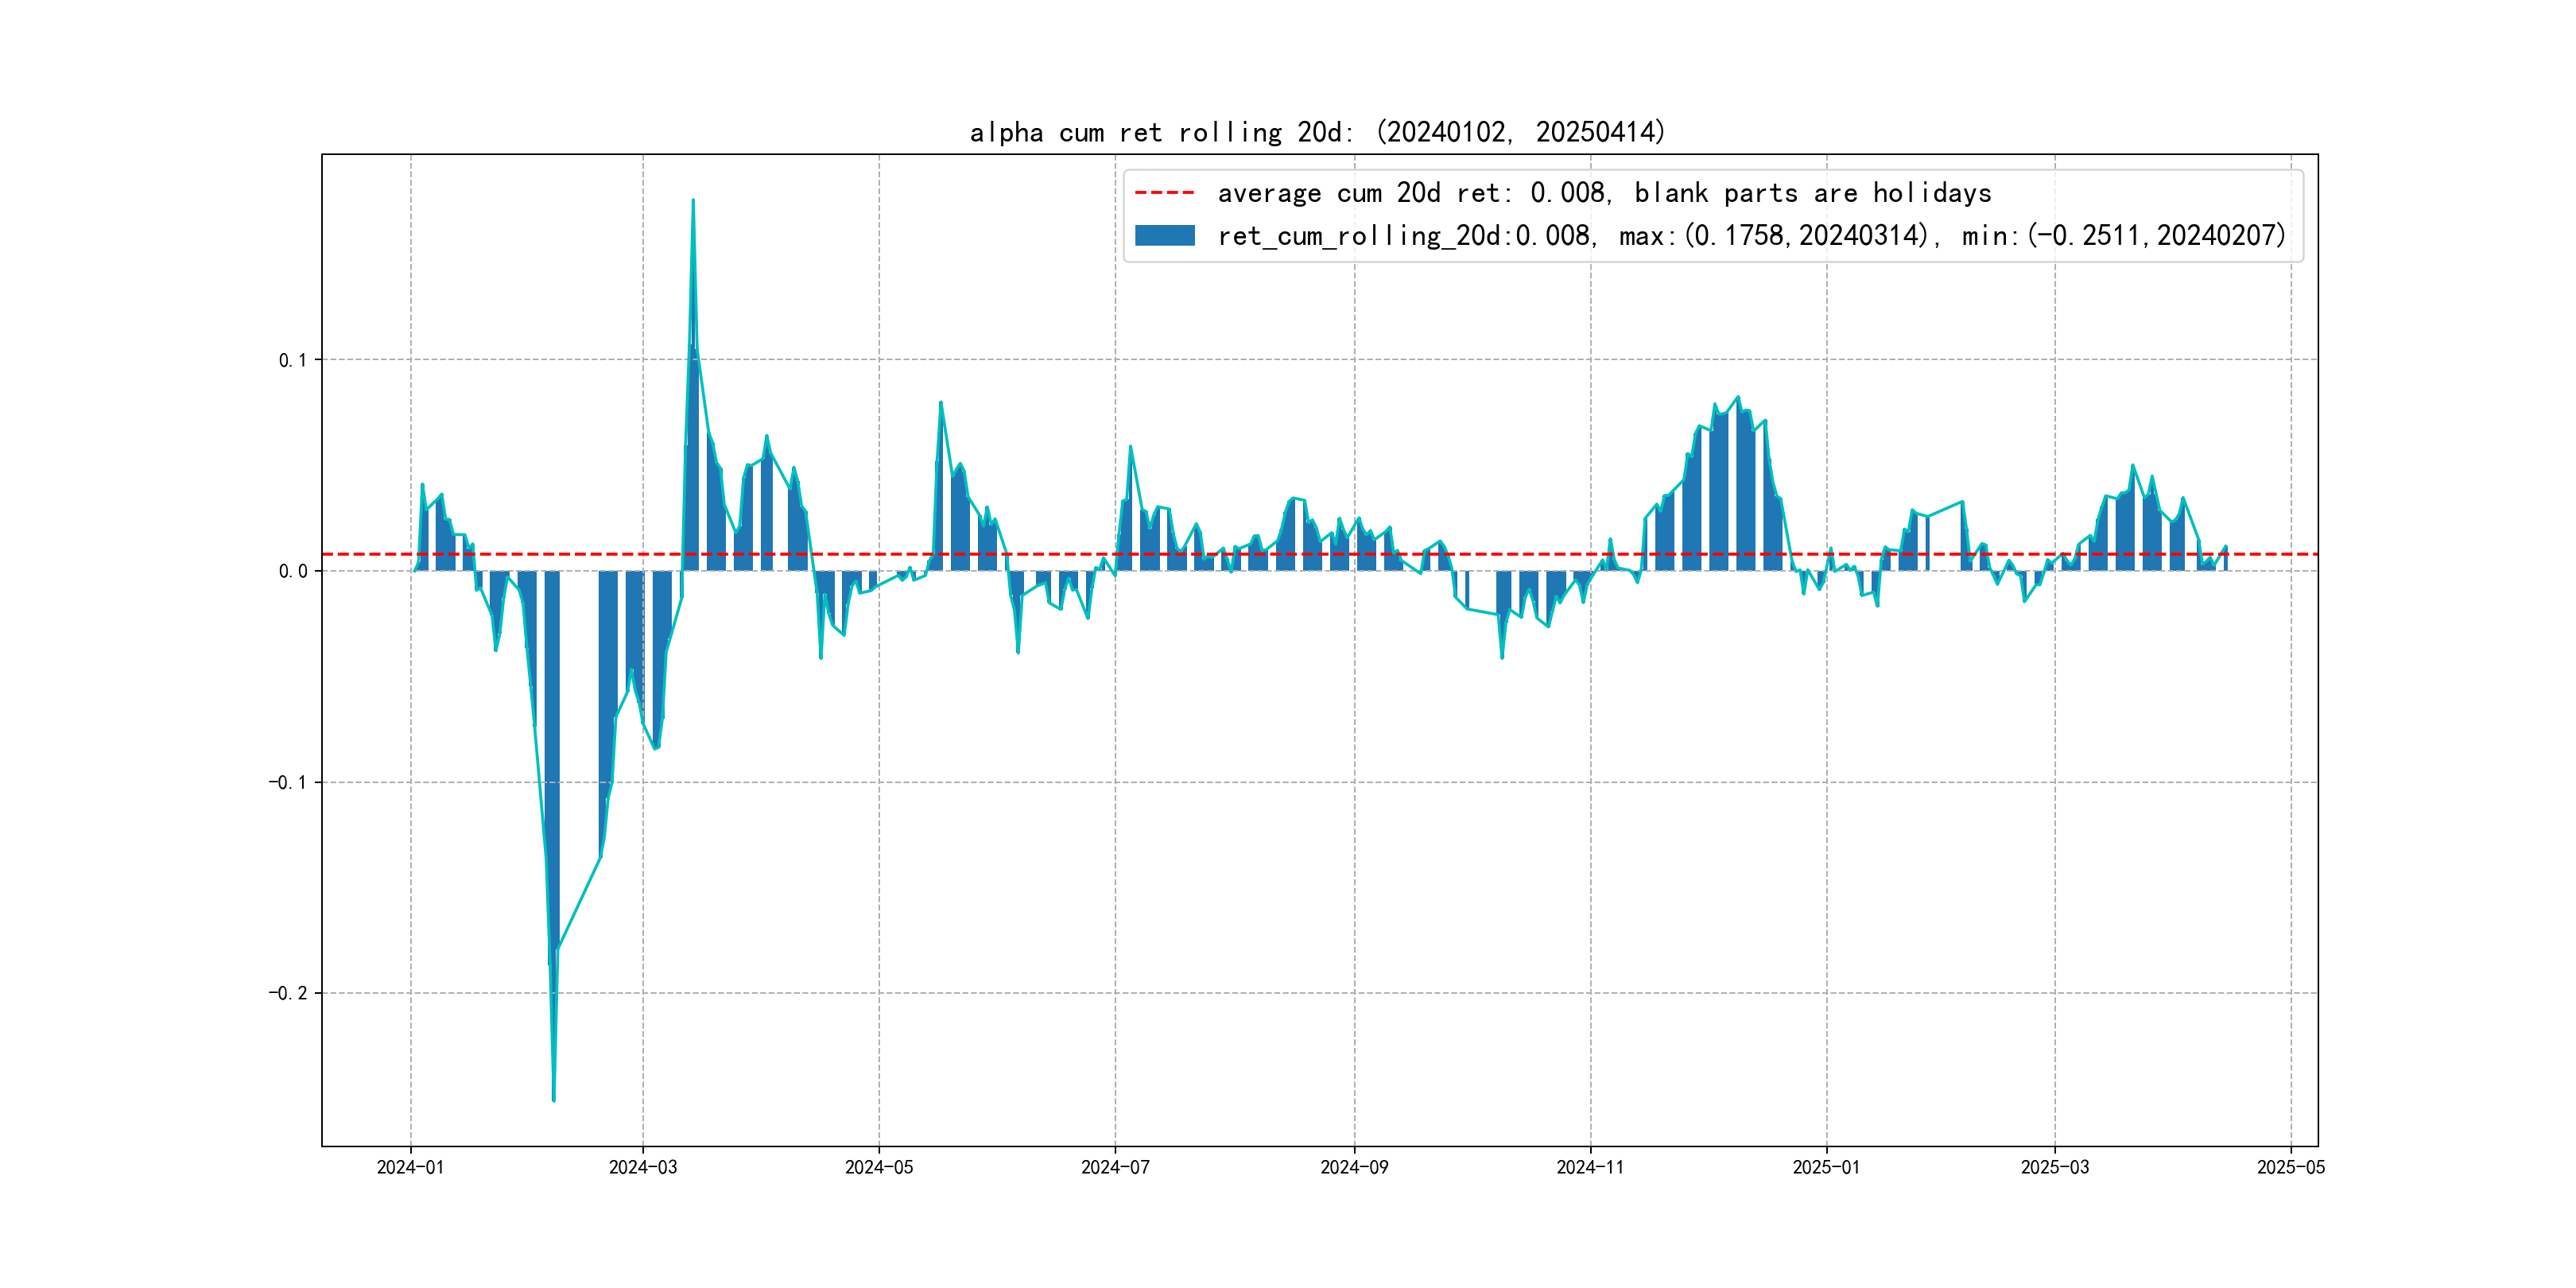Click the 2024-09 x-axis tick label

point(1354,1167)
